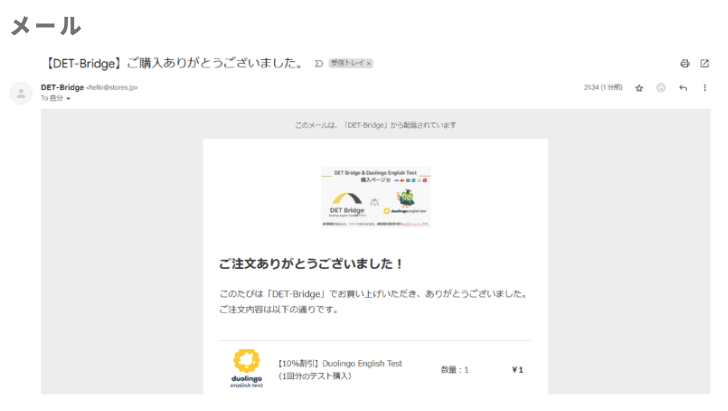The width and height of the screenshot is (728, 411).
Task: Click the DET Bridge banner image
Action: (376, 197)
